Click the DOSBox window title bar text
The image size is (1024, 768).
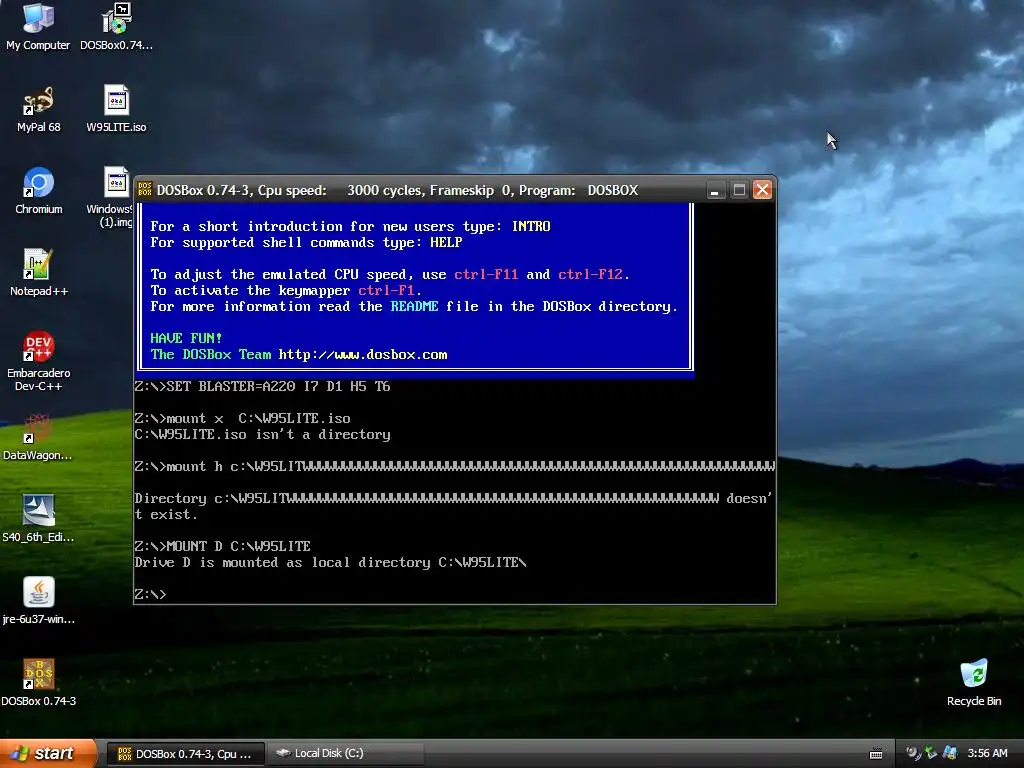397,191
